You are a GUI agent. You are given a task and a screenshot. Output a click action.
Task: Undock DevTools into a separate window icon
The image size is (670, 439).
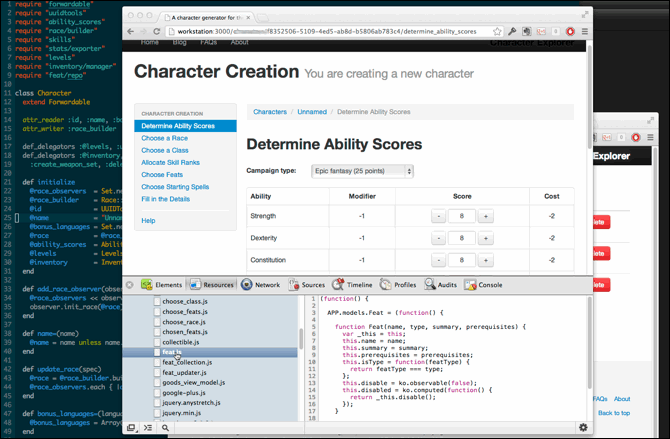132,427
